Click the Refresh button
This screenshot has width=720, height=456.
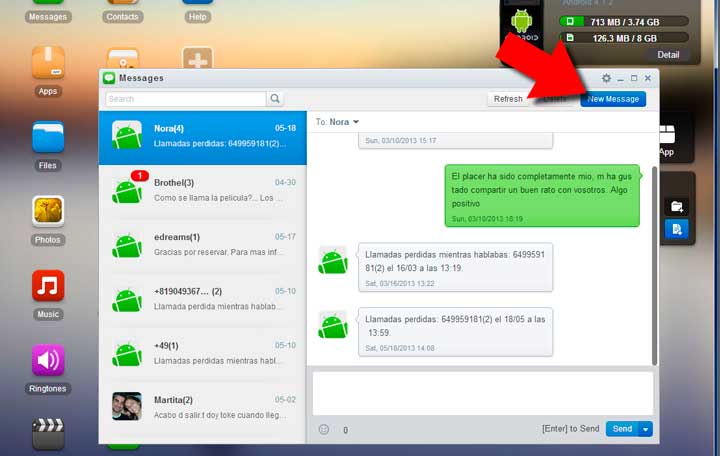pos(508,99)
